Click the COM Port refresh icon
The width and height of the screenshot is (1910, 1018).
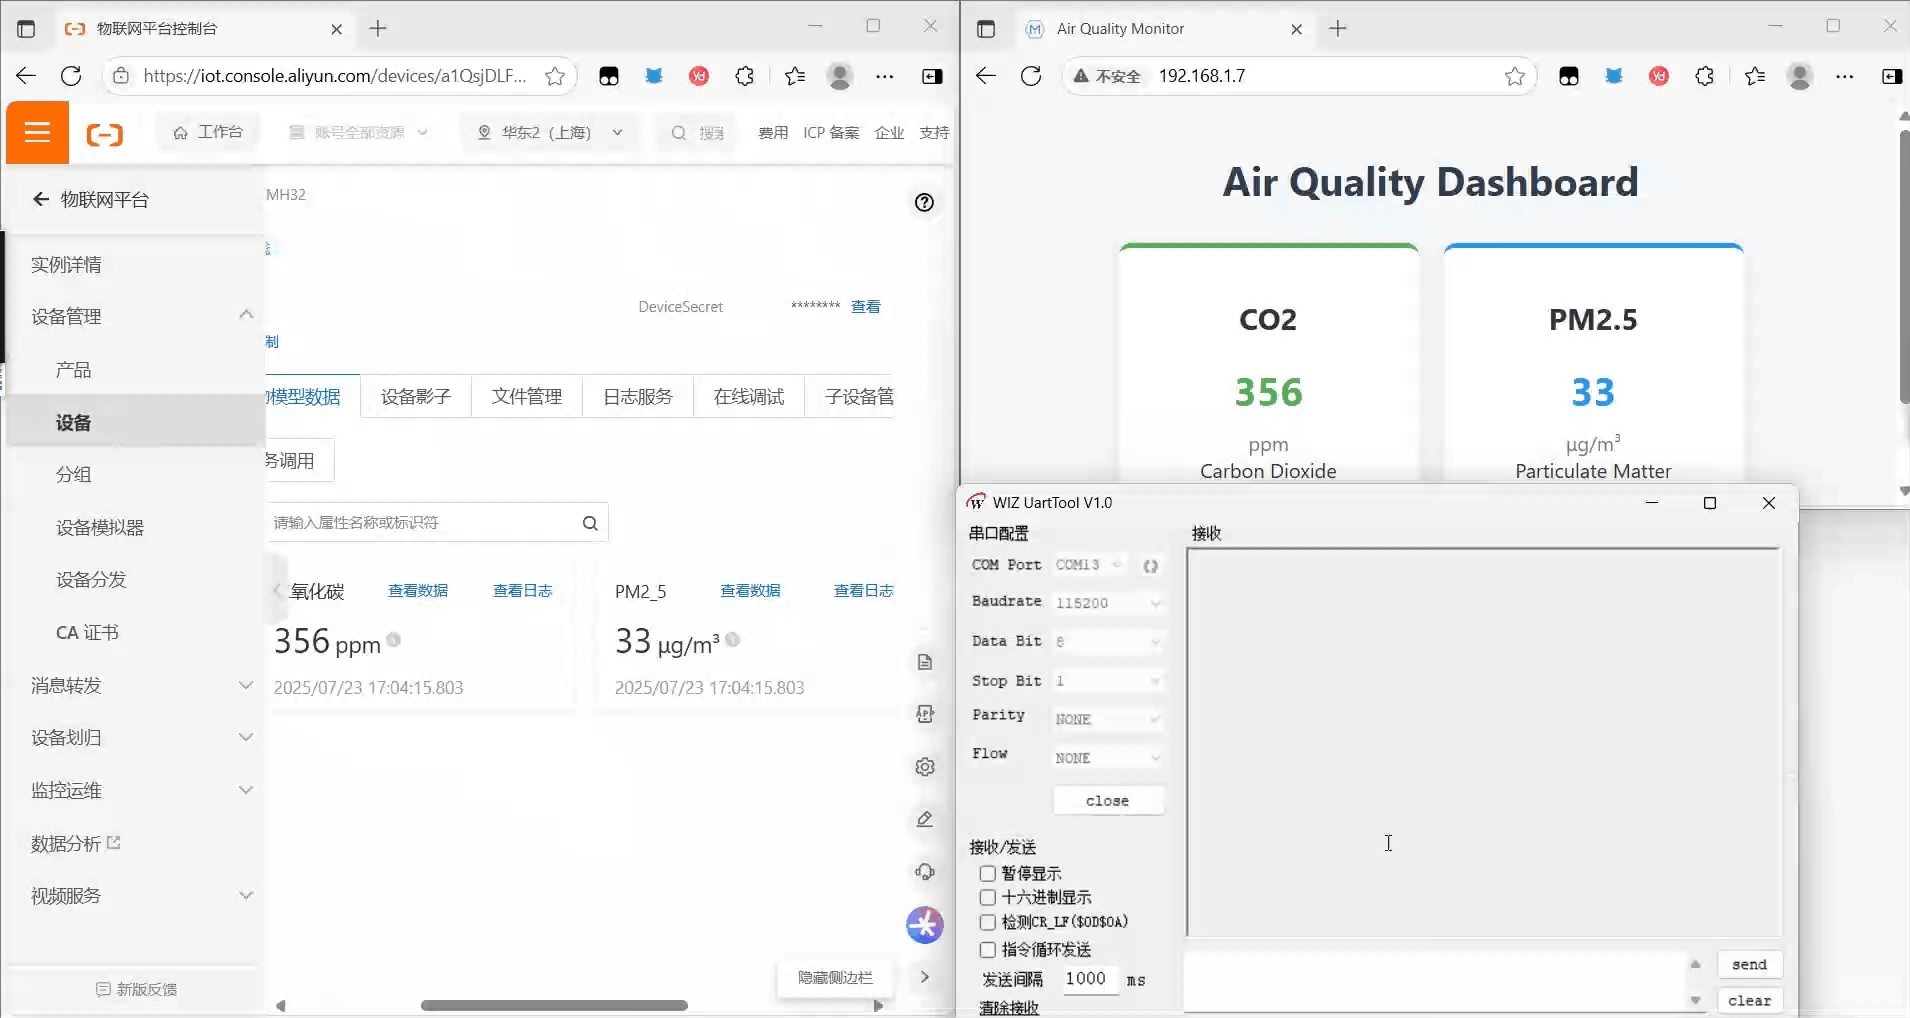[1151, 566]
